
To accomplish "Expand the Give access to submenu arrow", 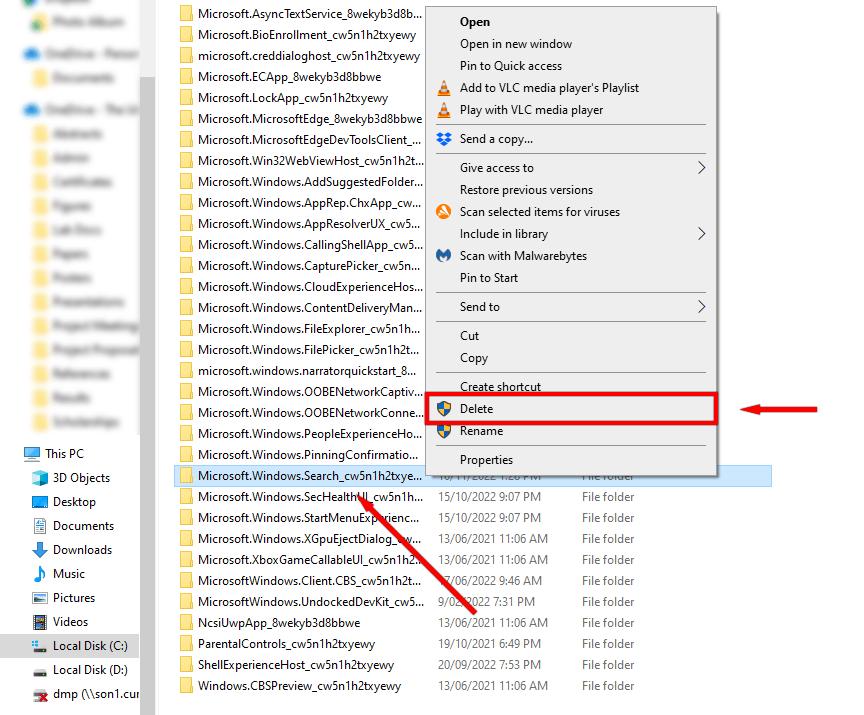I will (701, 167).
